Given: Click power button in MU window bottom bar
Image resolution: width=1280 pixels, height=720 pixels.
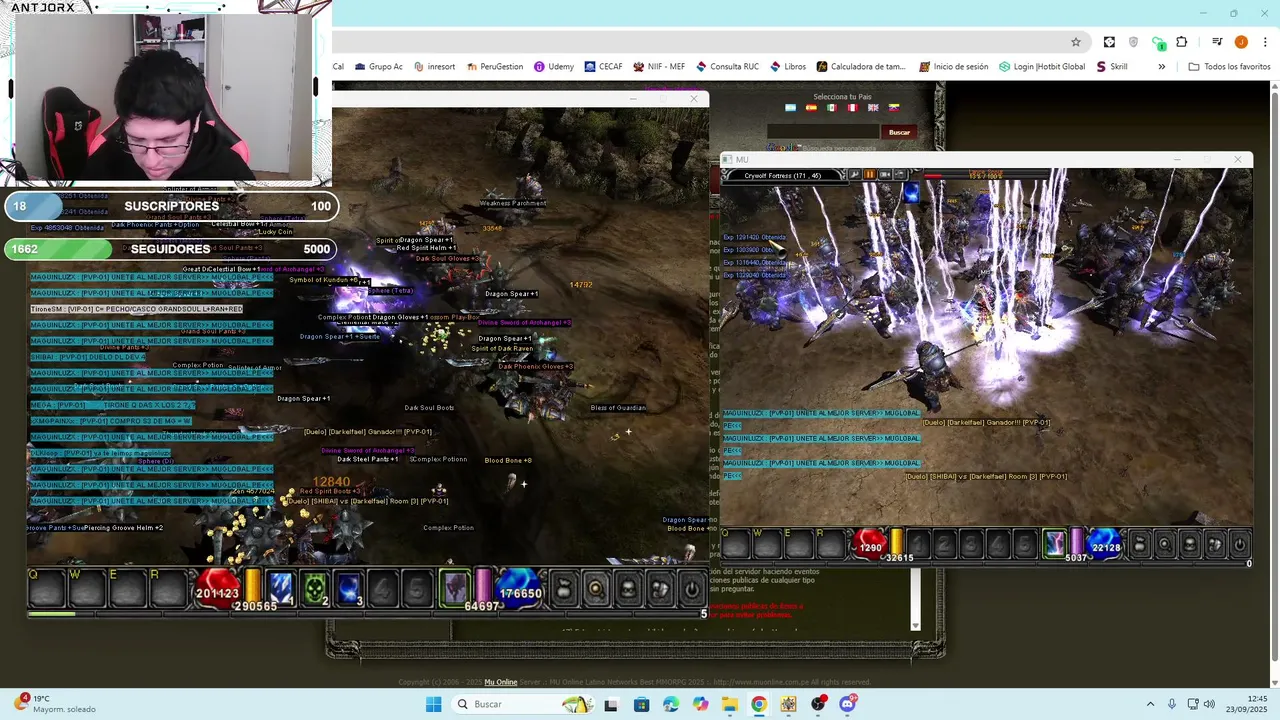Looking at the screenshot, I should tap(1240, 545).
